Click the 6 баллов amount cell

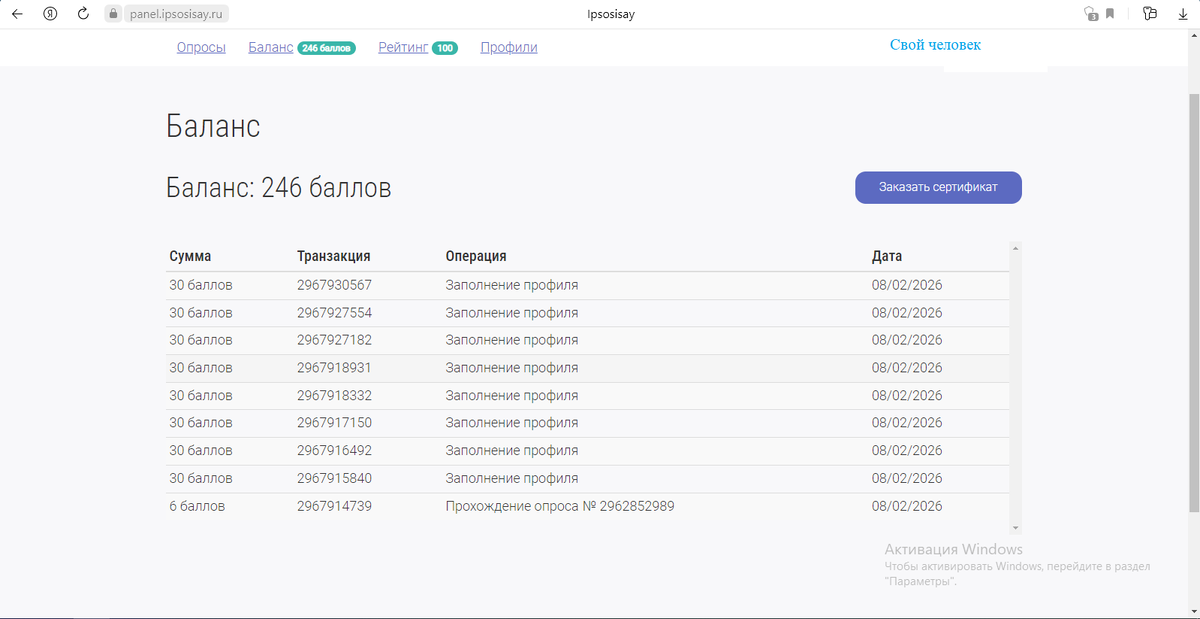click(x=197, y=506)
